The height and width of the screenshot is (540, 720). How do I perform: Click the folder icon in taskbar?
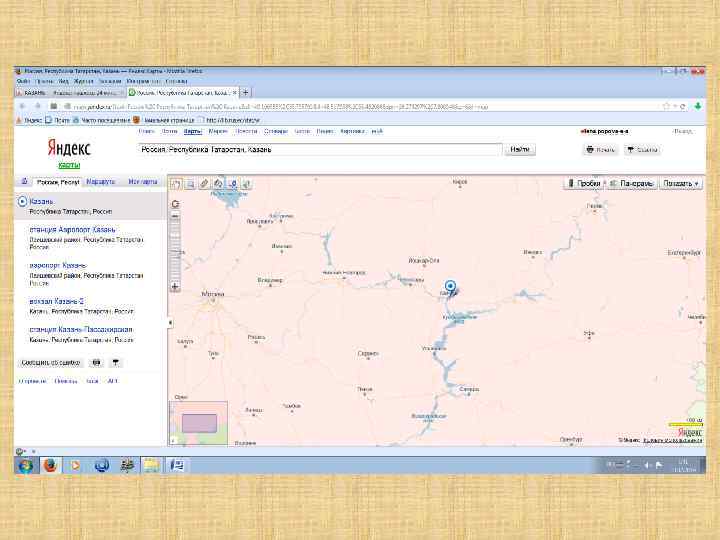click(x=151, y=466)
